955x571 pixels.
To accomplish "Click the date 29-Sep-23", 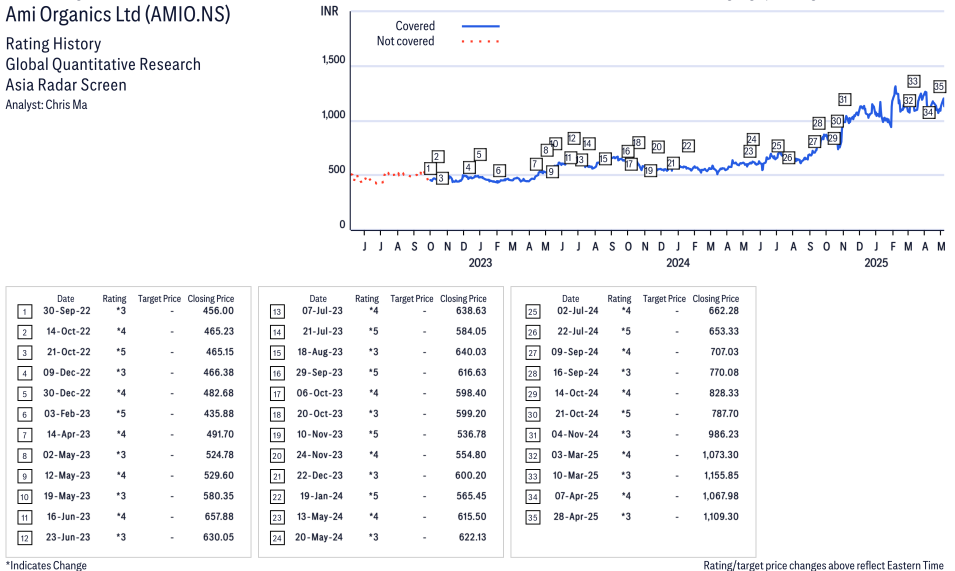I will (319, 373).
